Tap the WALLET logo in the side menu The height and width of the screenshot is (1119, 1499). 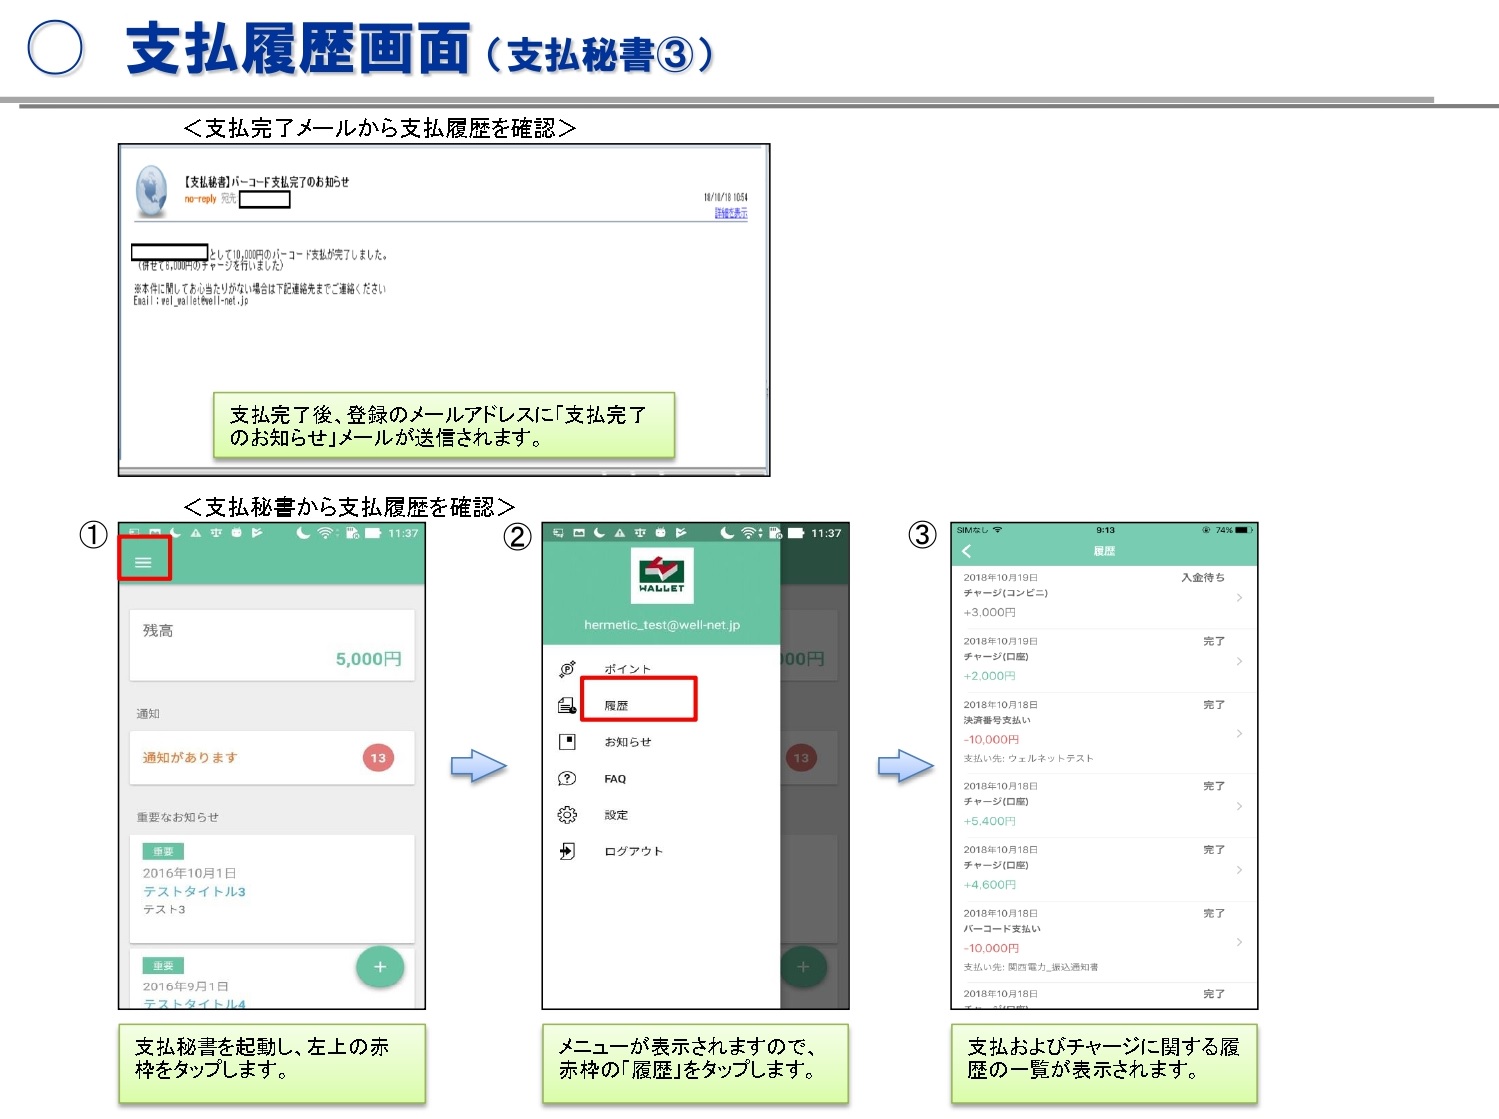point(662,575)
